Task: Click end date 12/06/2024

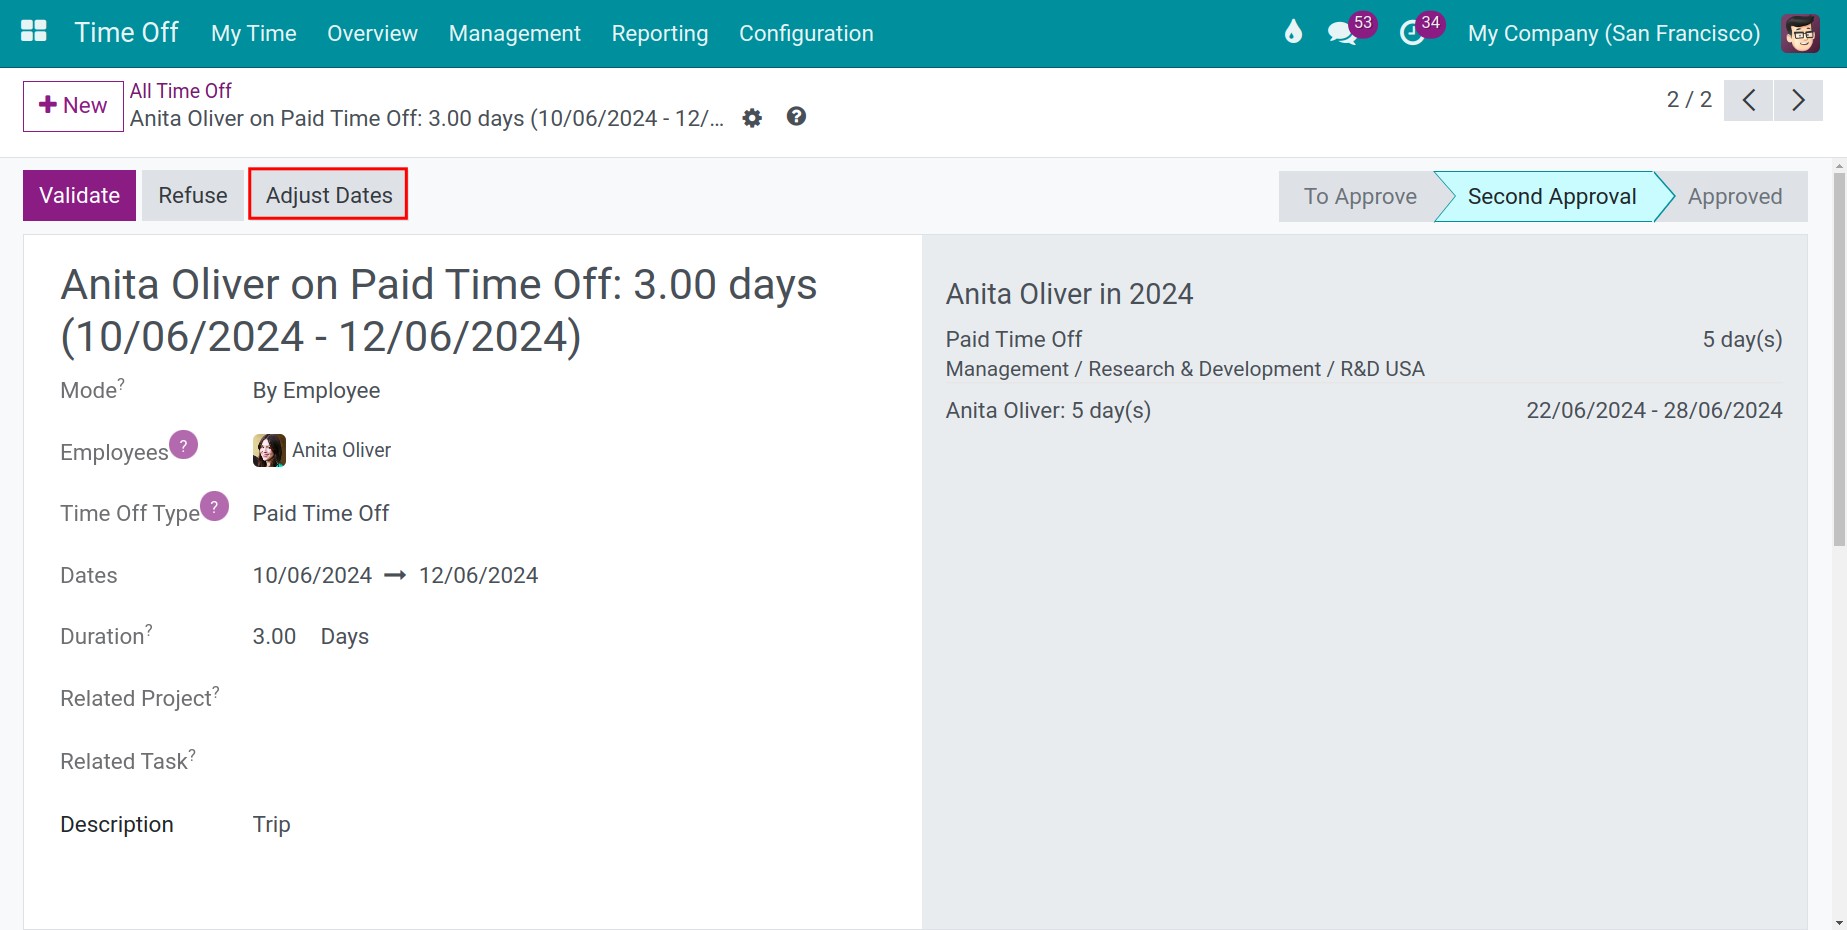Action: coord(478,575)
